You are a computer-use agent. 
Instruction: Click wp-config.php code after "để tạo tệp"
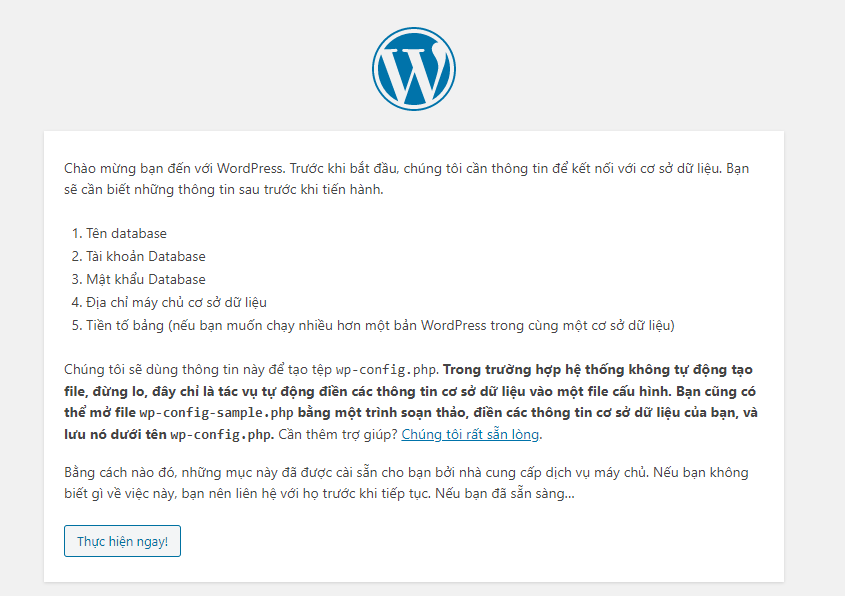click(x=387, y=370)
